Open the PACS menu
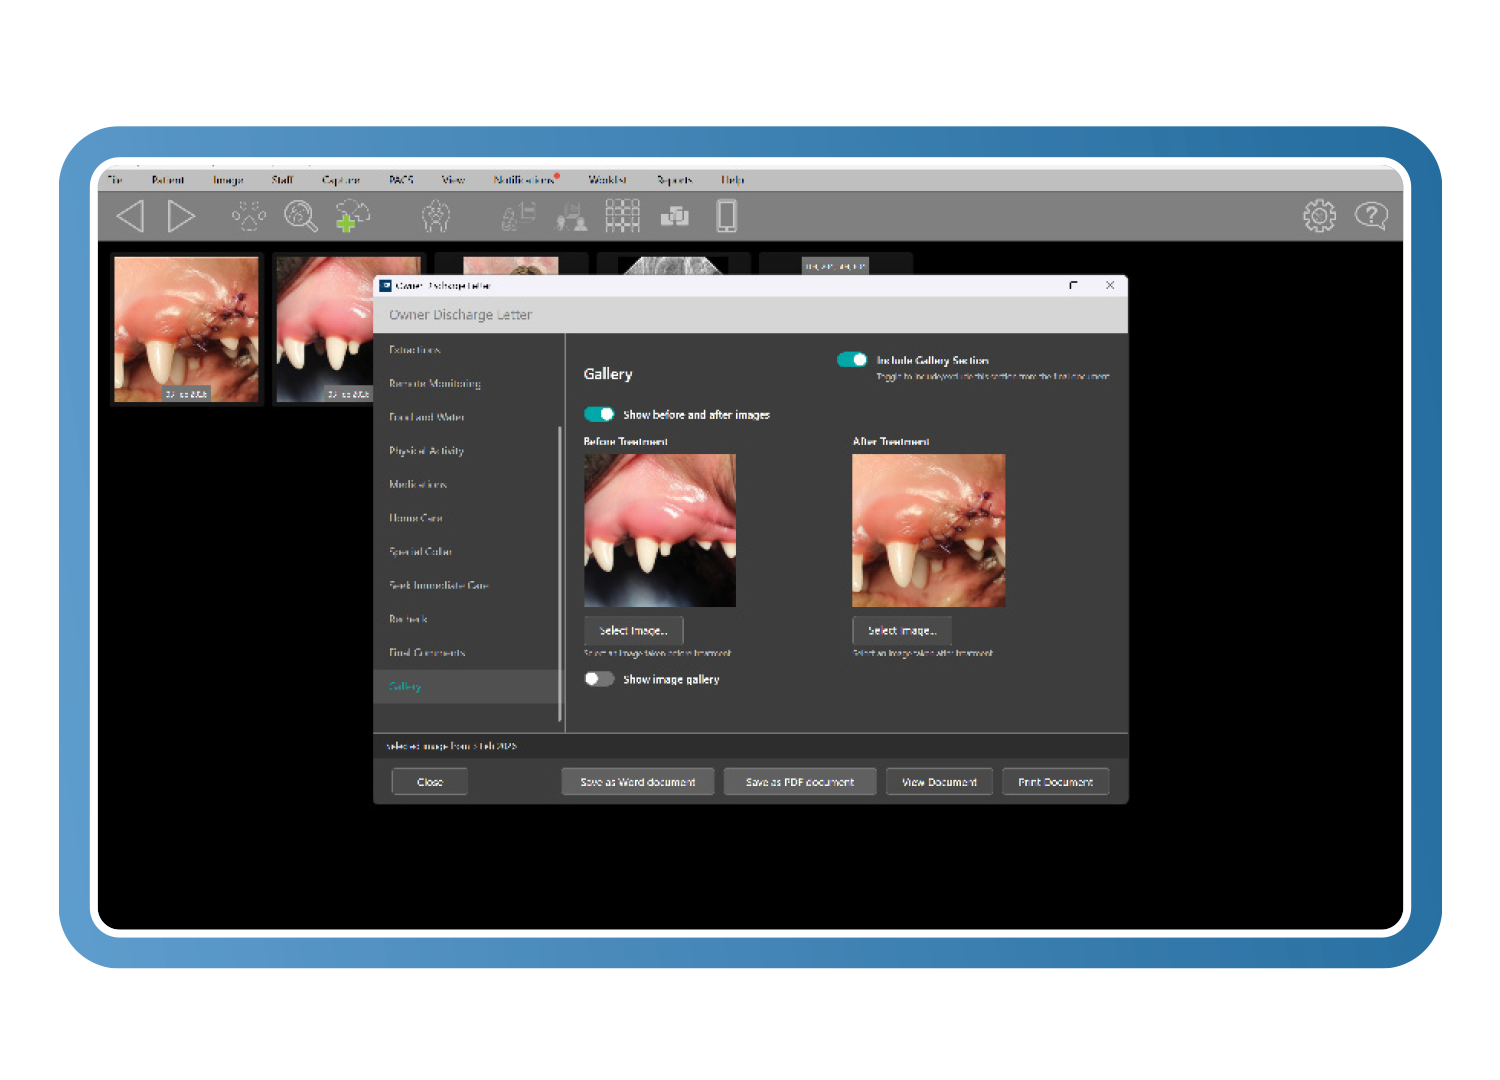1500x1080 pixels. pos(401,180)
